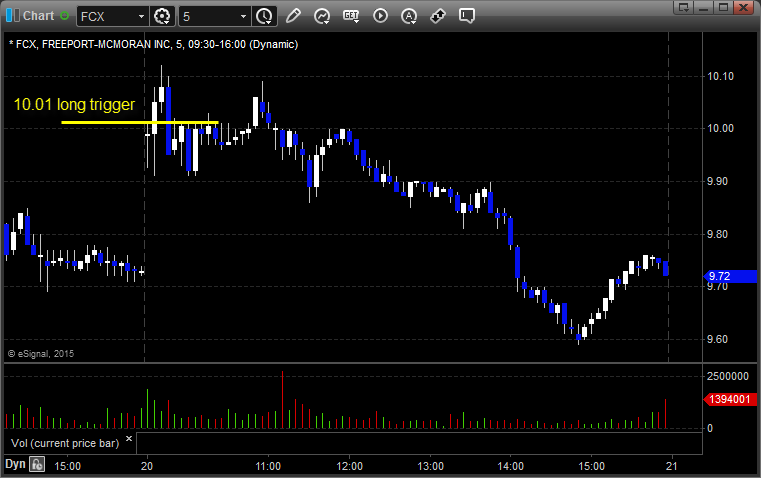The height and width of the screenshot is (478, 761).
Task: Click the date label 21 on time axis
Action: pos(672,466)
